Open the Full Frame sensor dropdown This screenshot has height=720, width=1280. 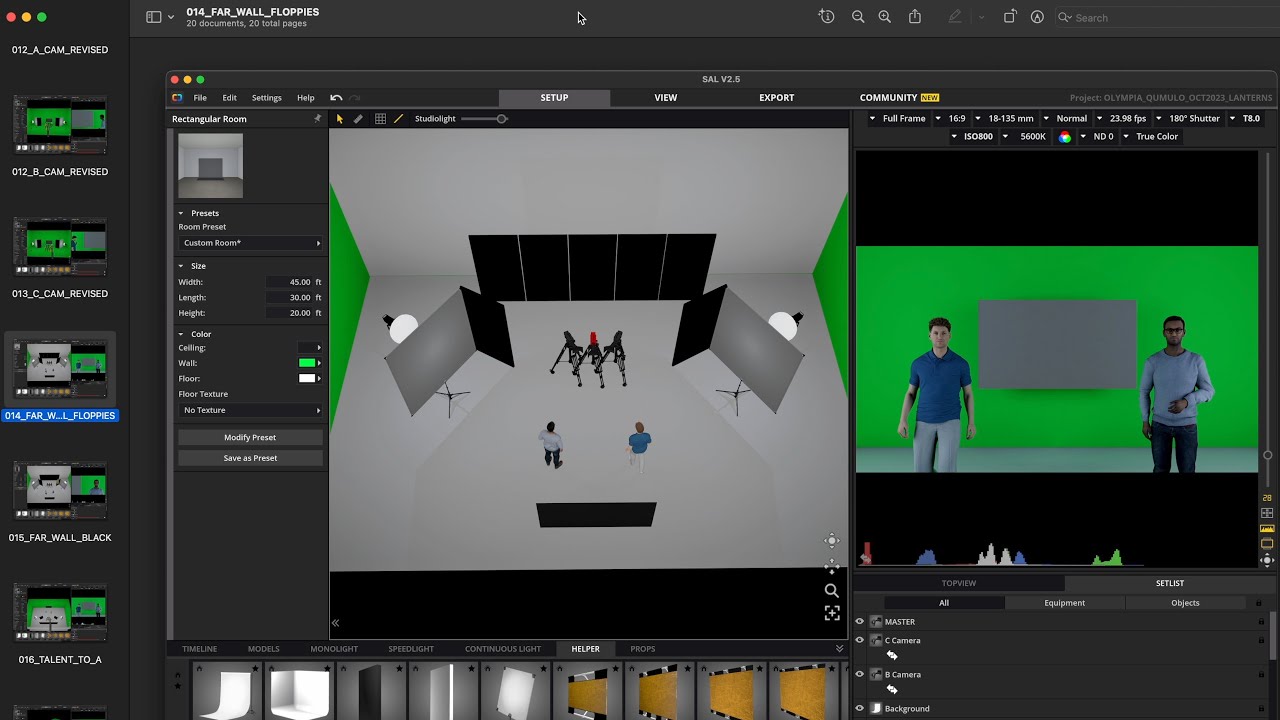click(x=898, y=119)
